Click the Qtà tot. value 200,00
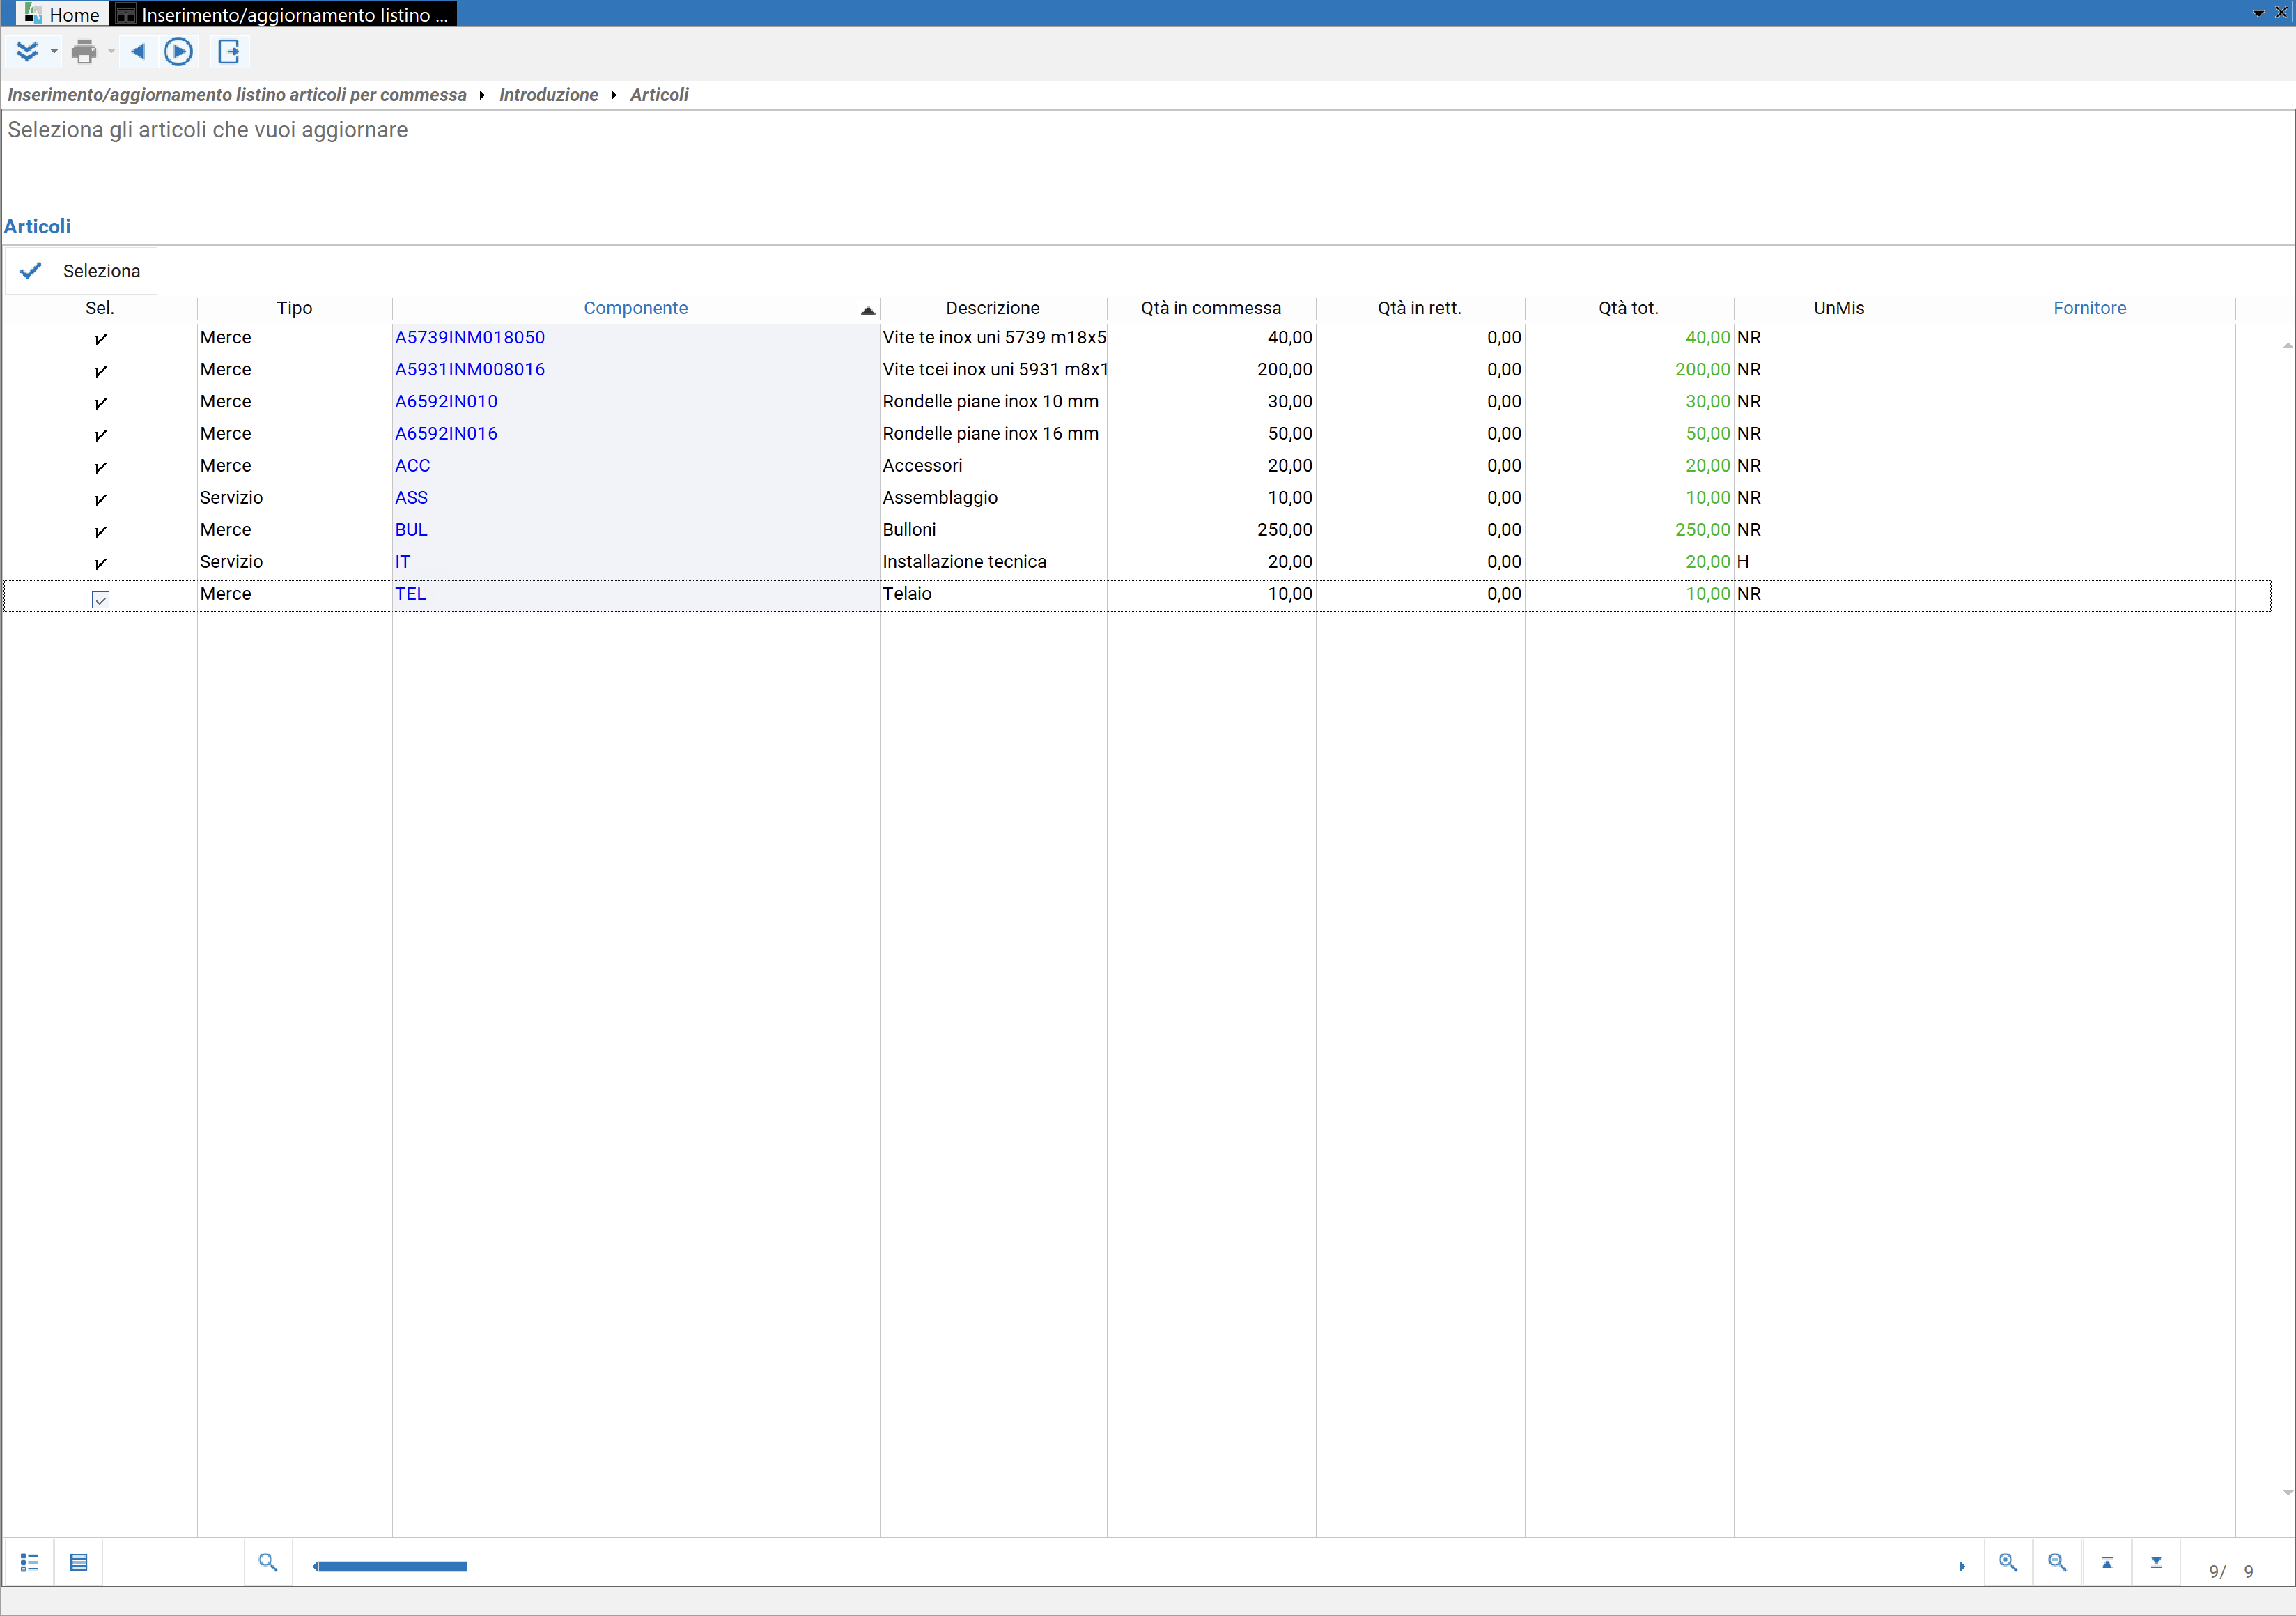 (x=1702, y=370)
